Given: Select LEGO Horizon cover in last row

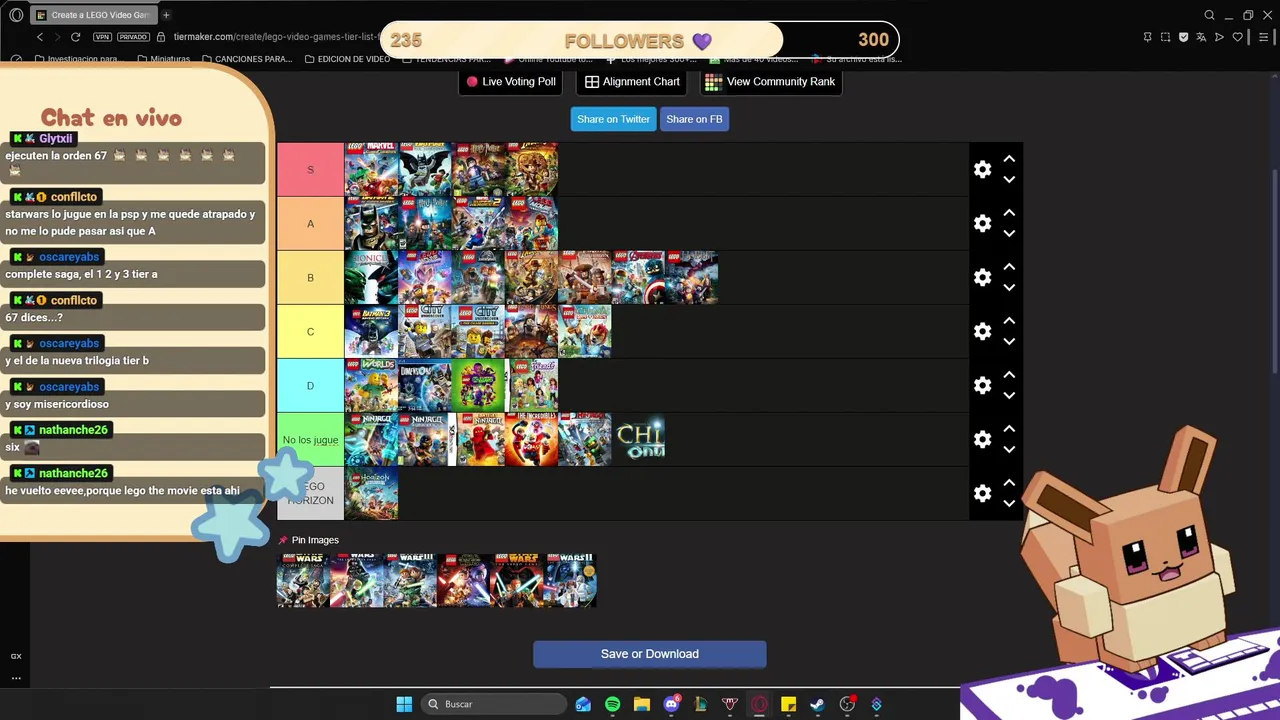Looking at the screenshot, I should (371, 494).
